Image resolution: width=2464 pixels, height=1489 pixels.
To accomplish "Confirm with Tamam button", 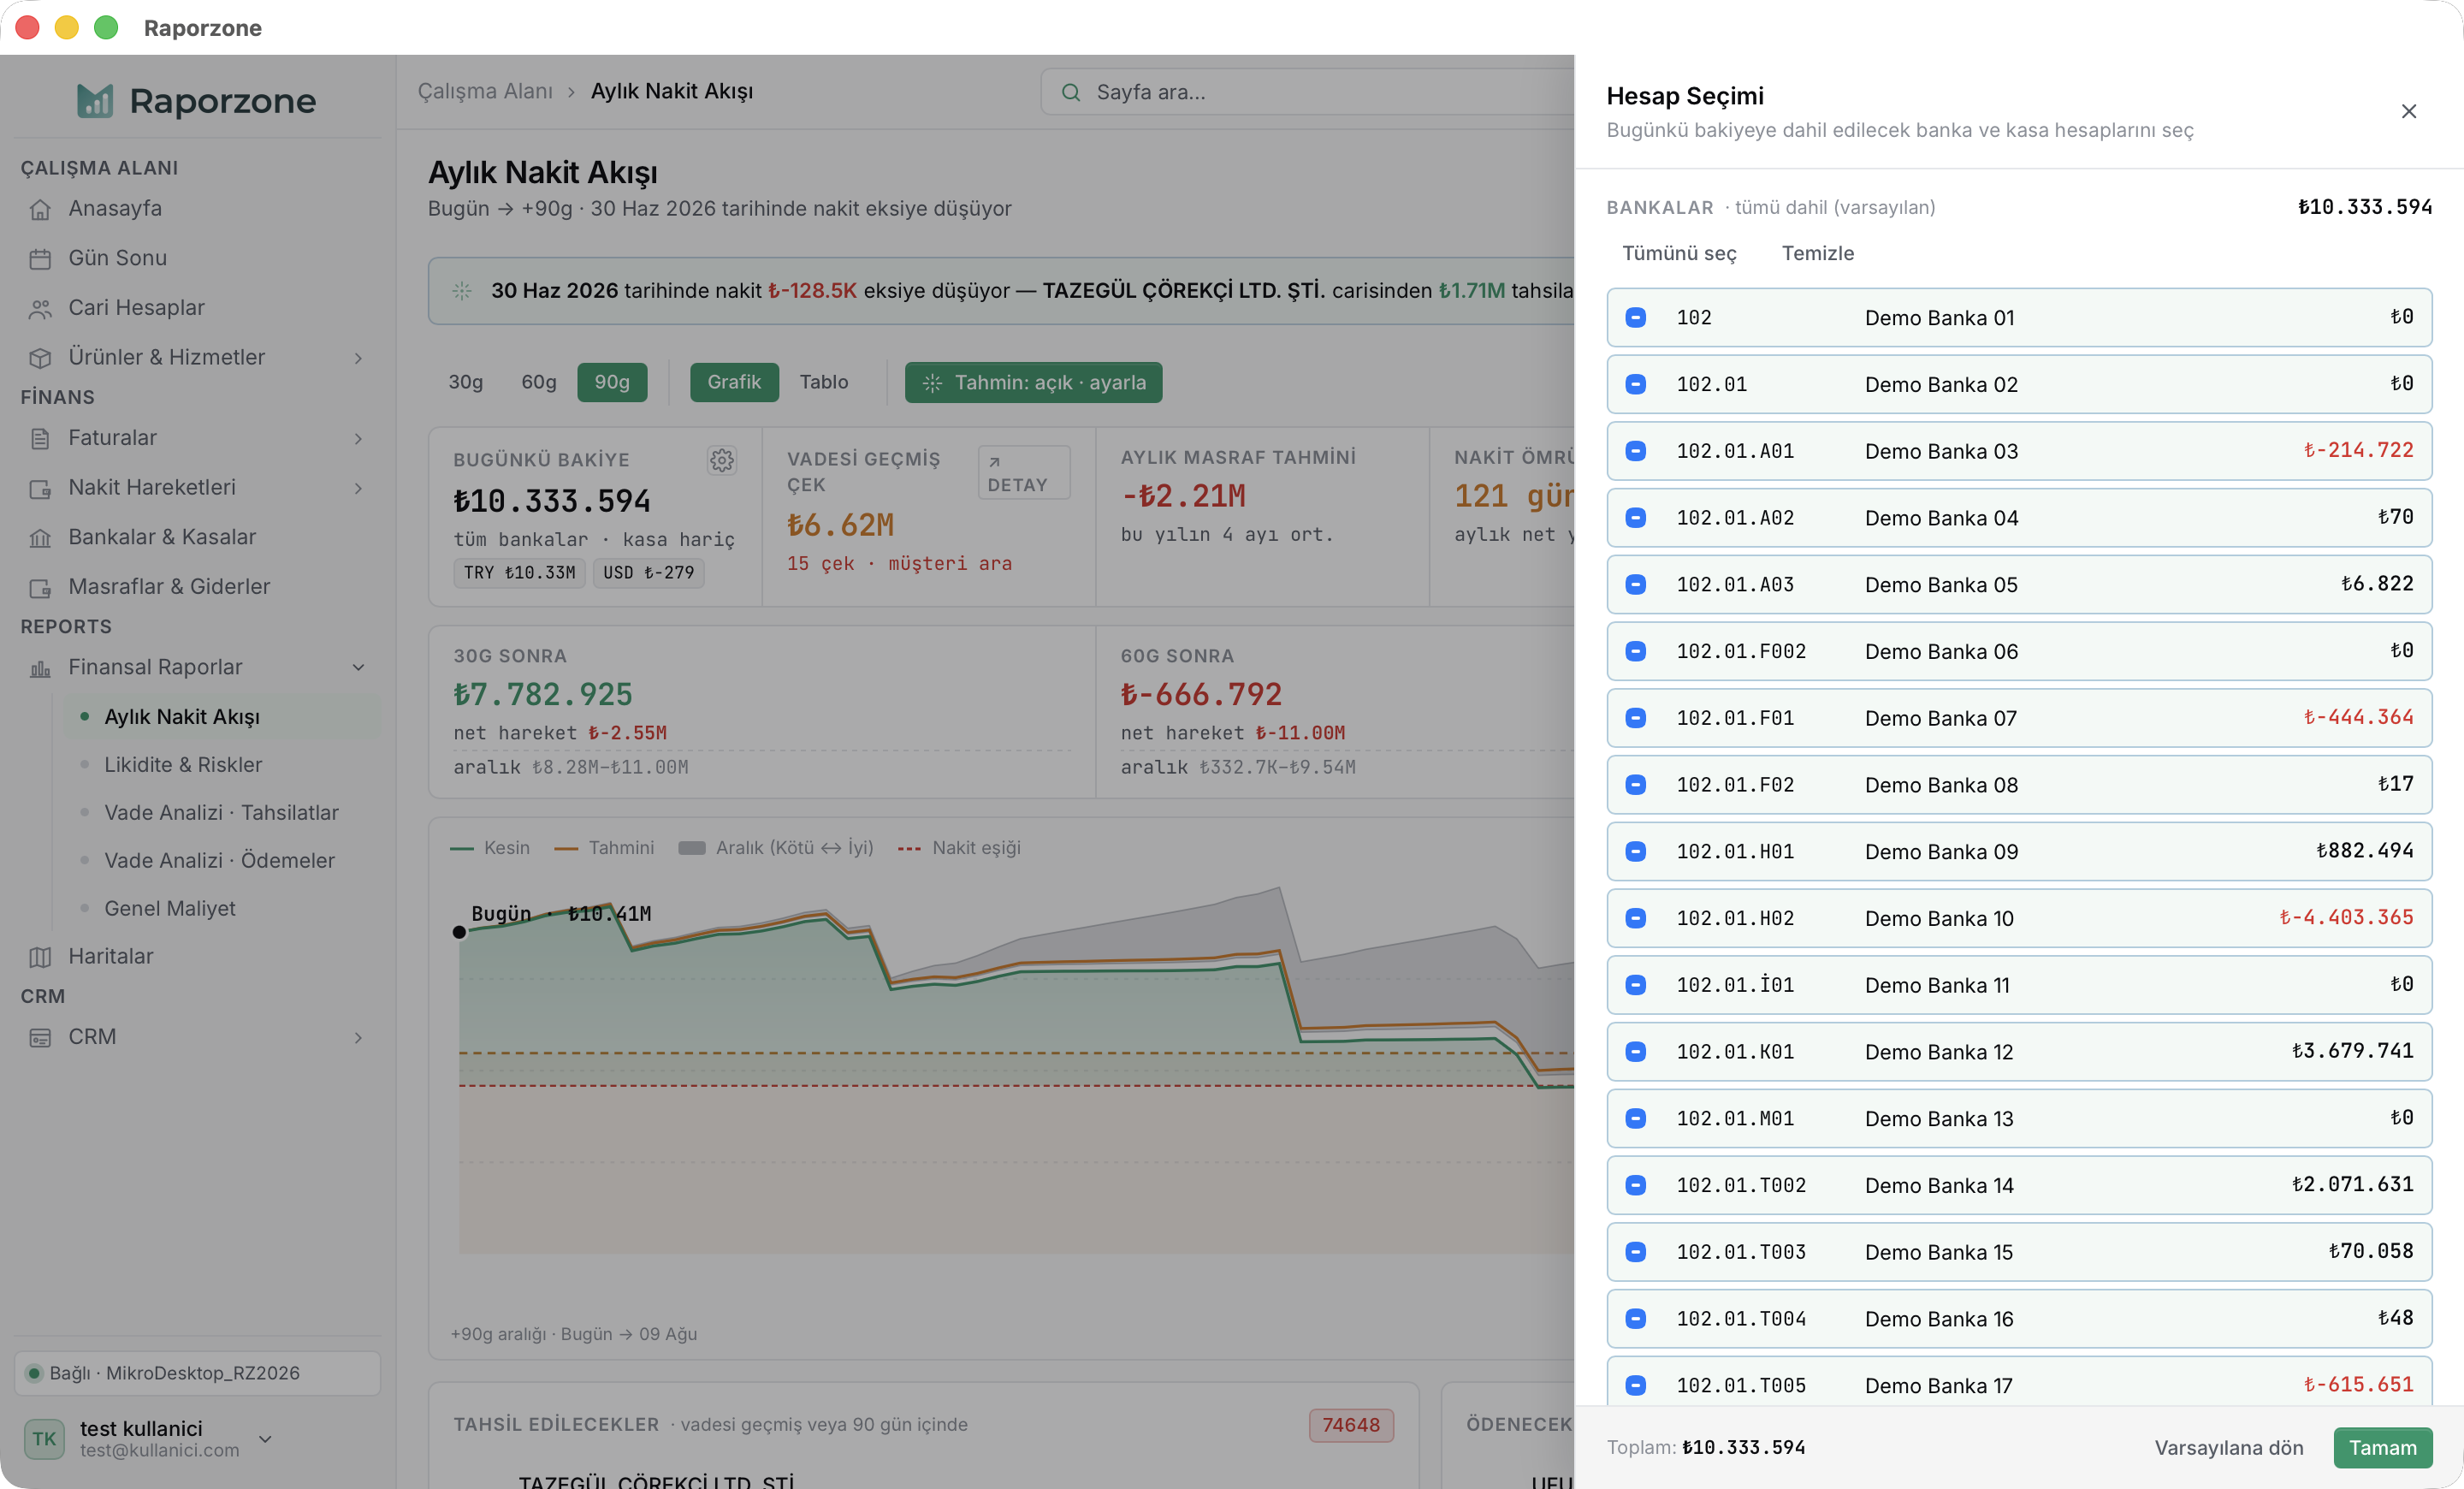I will (x=2383, y=1448).
